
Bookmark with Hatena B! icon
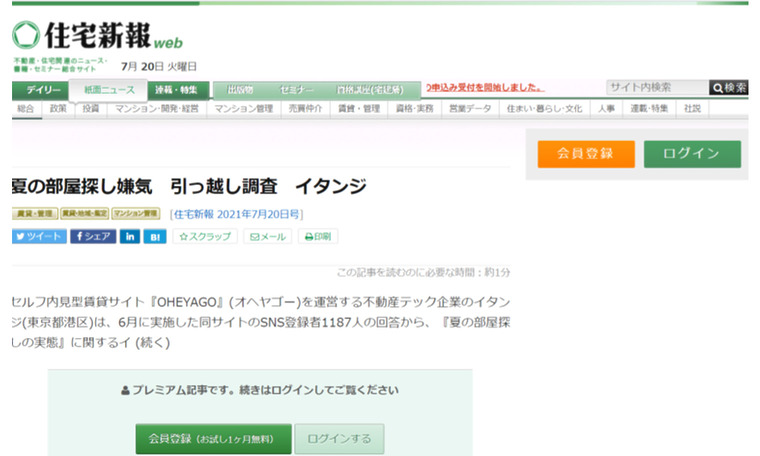(156, 237)
